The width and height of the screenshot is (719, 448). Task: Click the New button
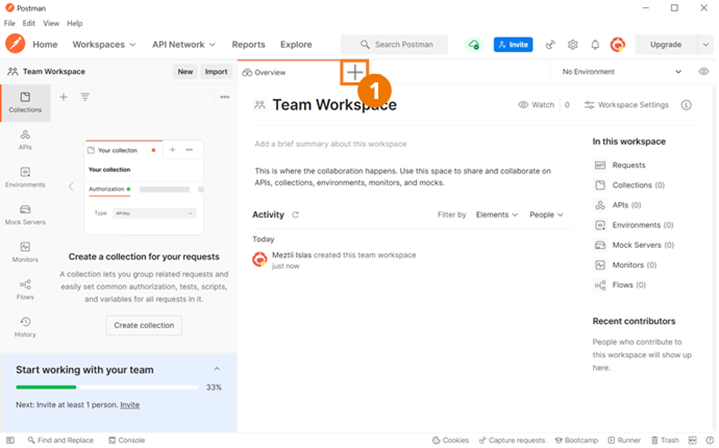[x=185, y=72]
